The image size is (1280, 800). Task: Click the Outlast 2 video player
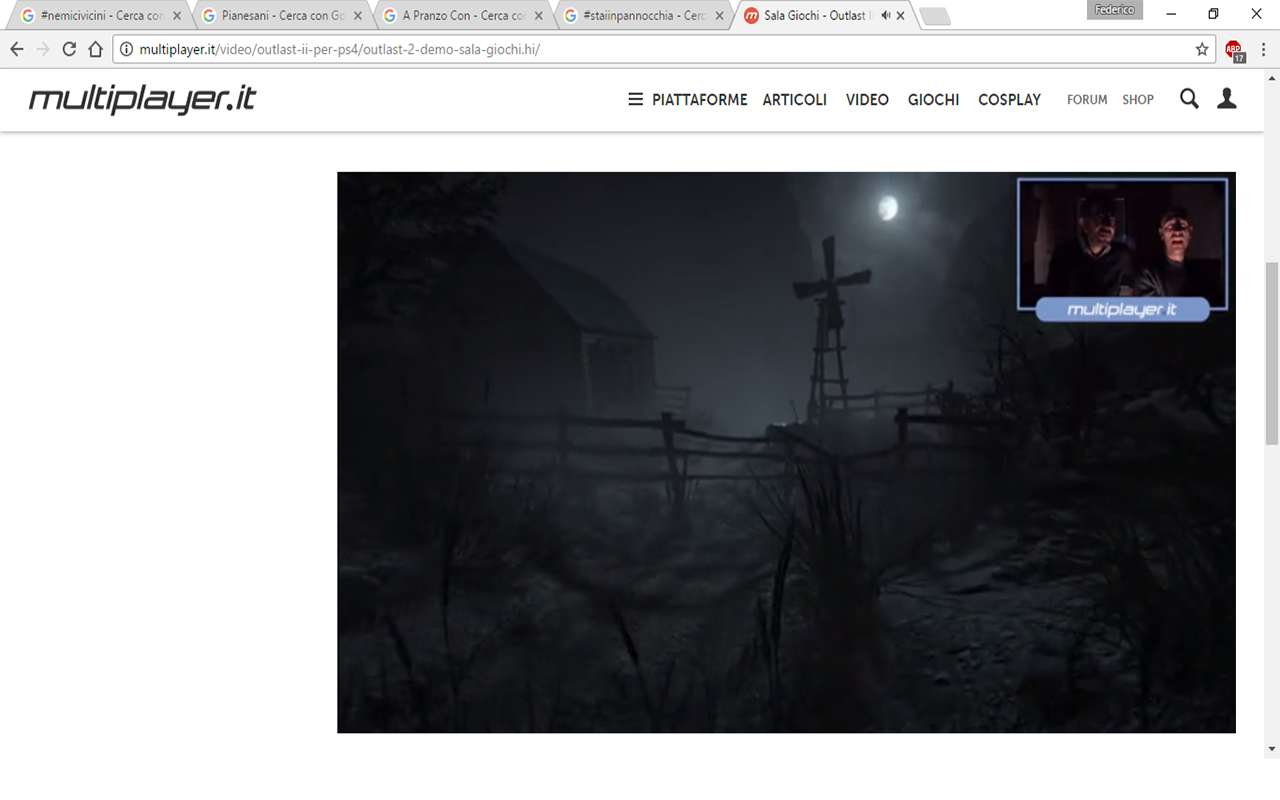[786, 452]
